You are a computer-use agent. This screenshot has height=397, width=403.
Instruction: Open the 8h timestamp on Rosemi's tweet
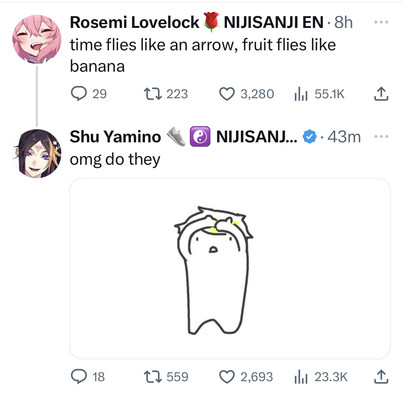(343, 23)
